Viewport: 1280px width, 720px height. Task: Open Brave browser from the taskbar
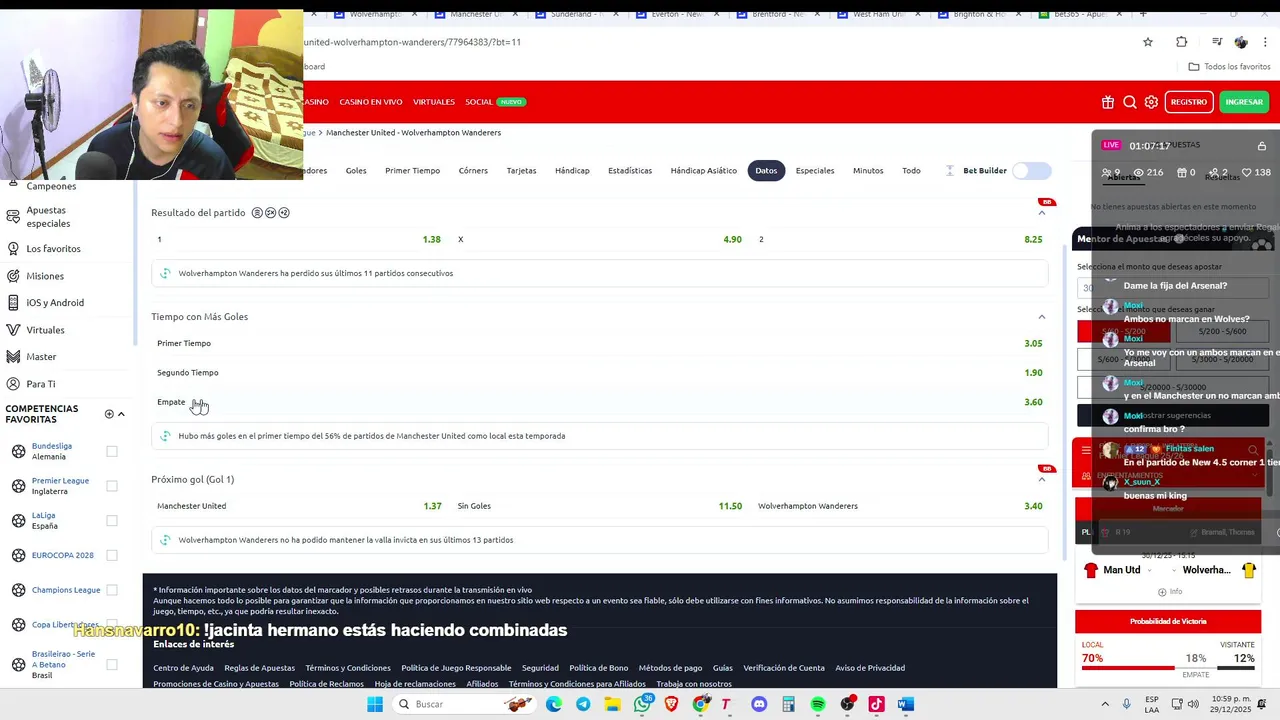671,704
